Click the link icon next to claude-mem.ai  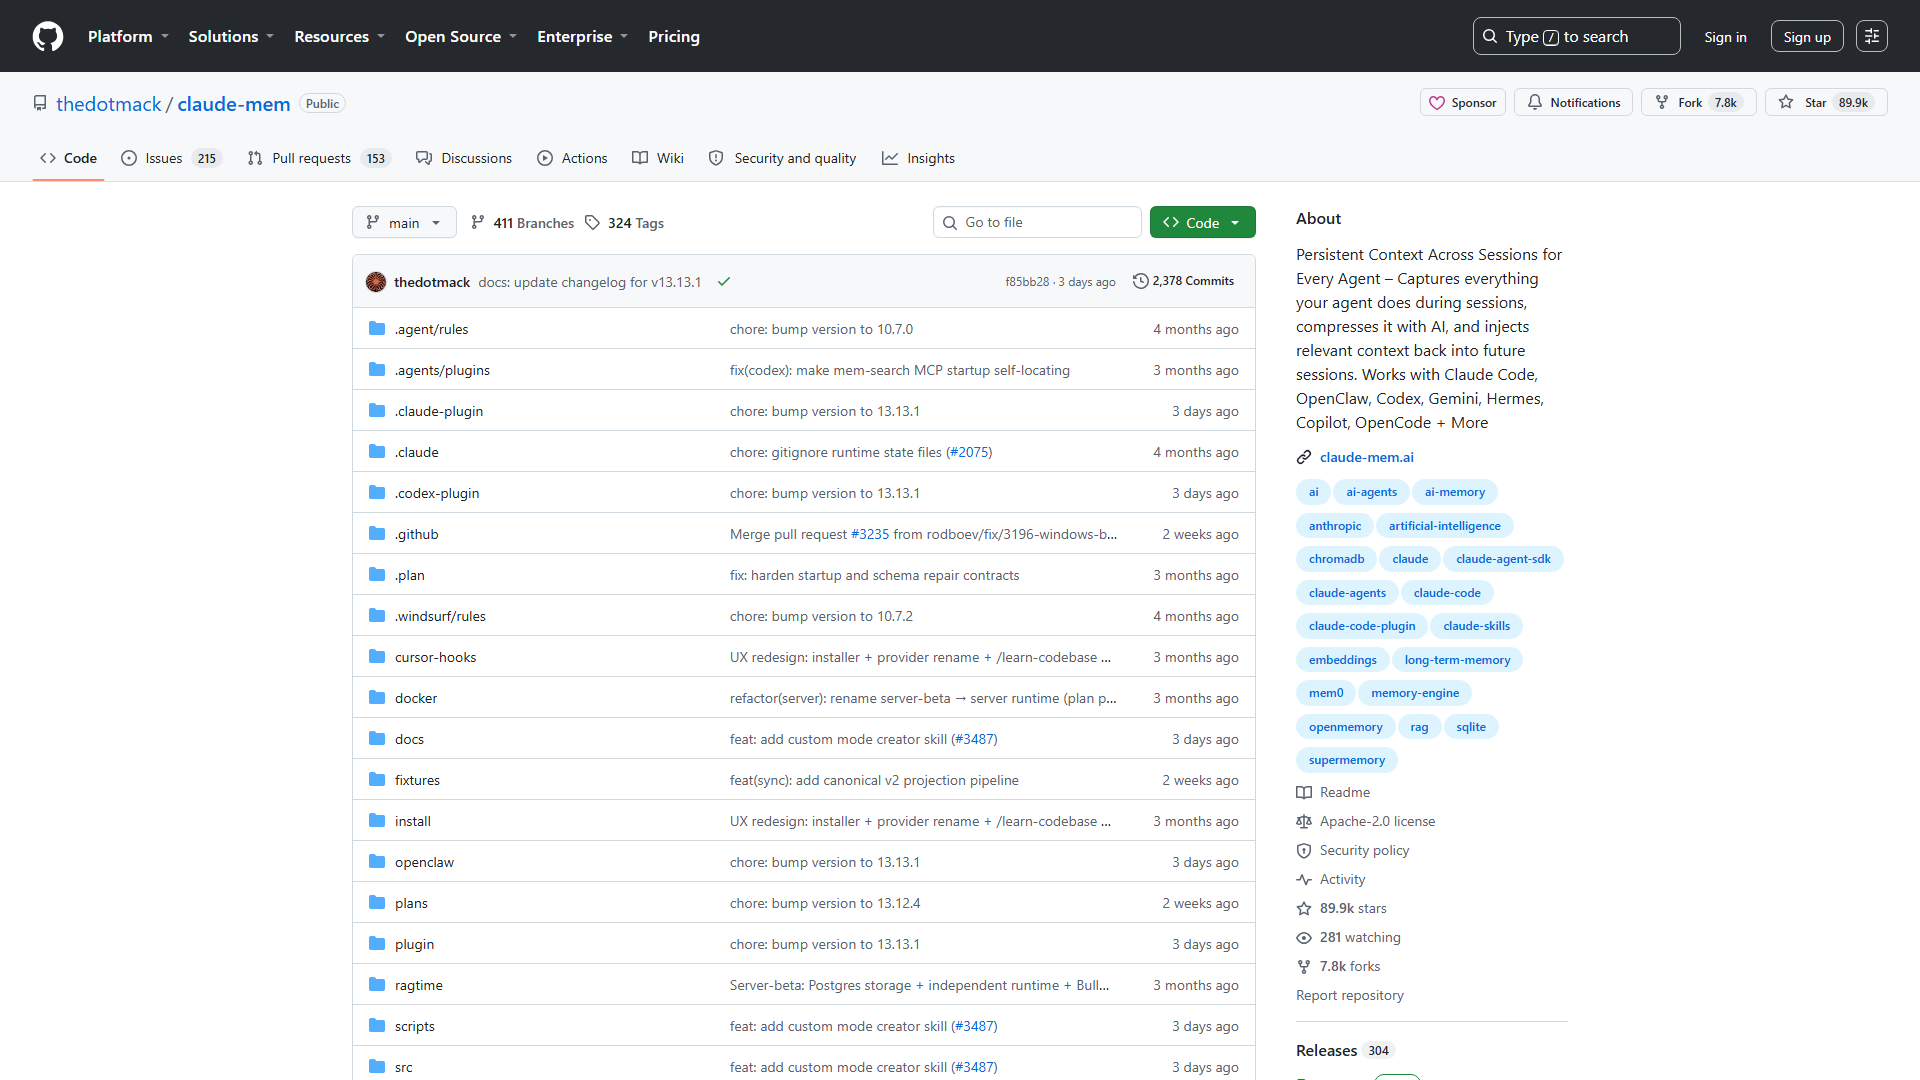1304,457
